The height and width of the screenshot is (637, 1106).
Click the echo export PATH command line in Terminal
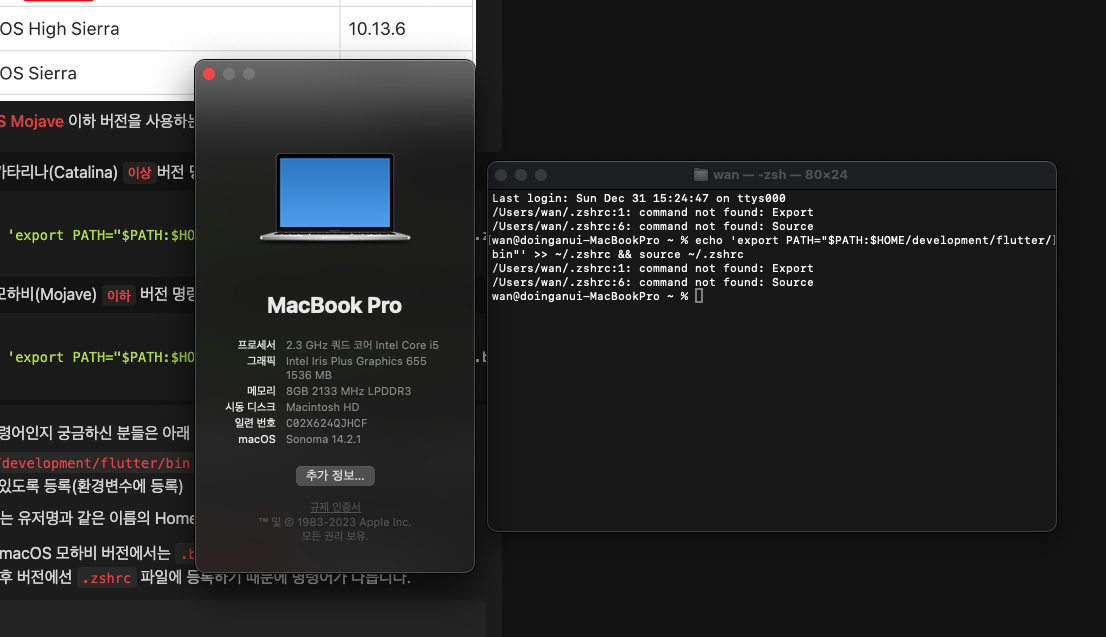click(772, 247)
